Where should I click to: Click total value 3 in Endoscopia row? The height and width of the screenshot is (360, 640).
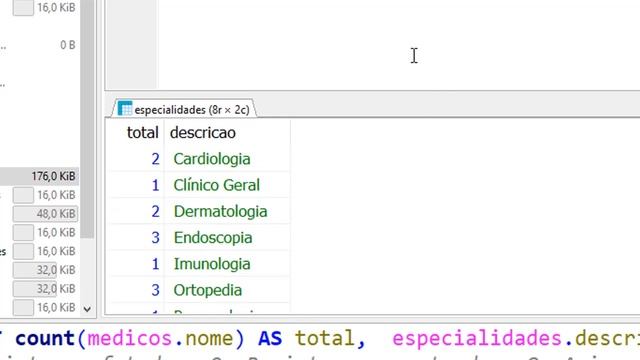click(156, 238)
